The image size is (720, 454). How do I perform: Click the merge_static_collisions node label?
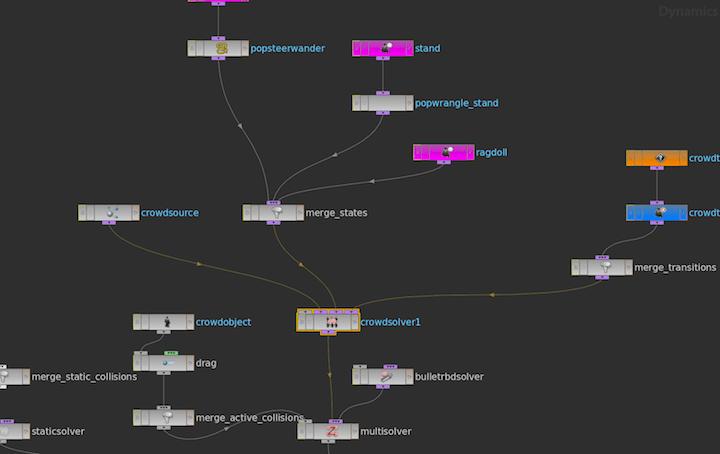84,377
